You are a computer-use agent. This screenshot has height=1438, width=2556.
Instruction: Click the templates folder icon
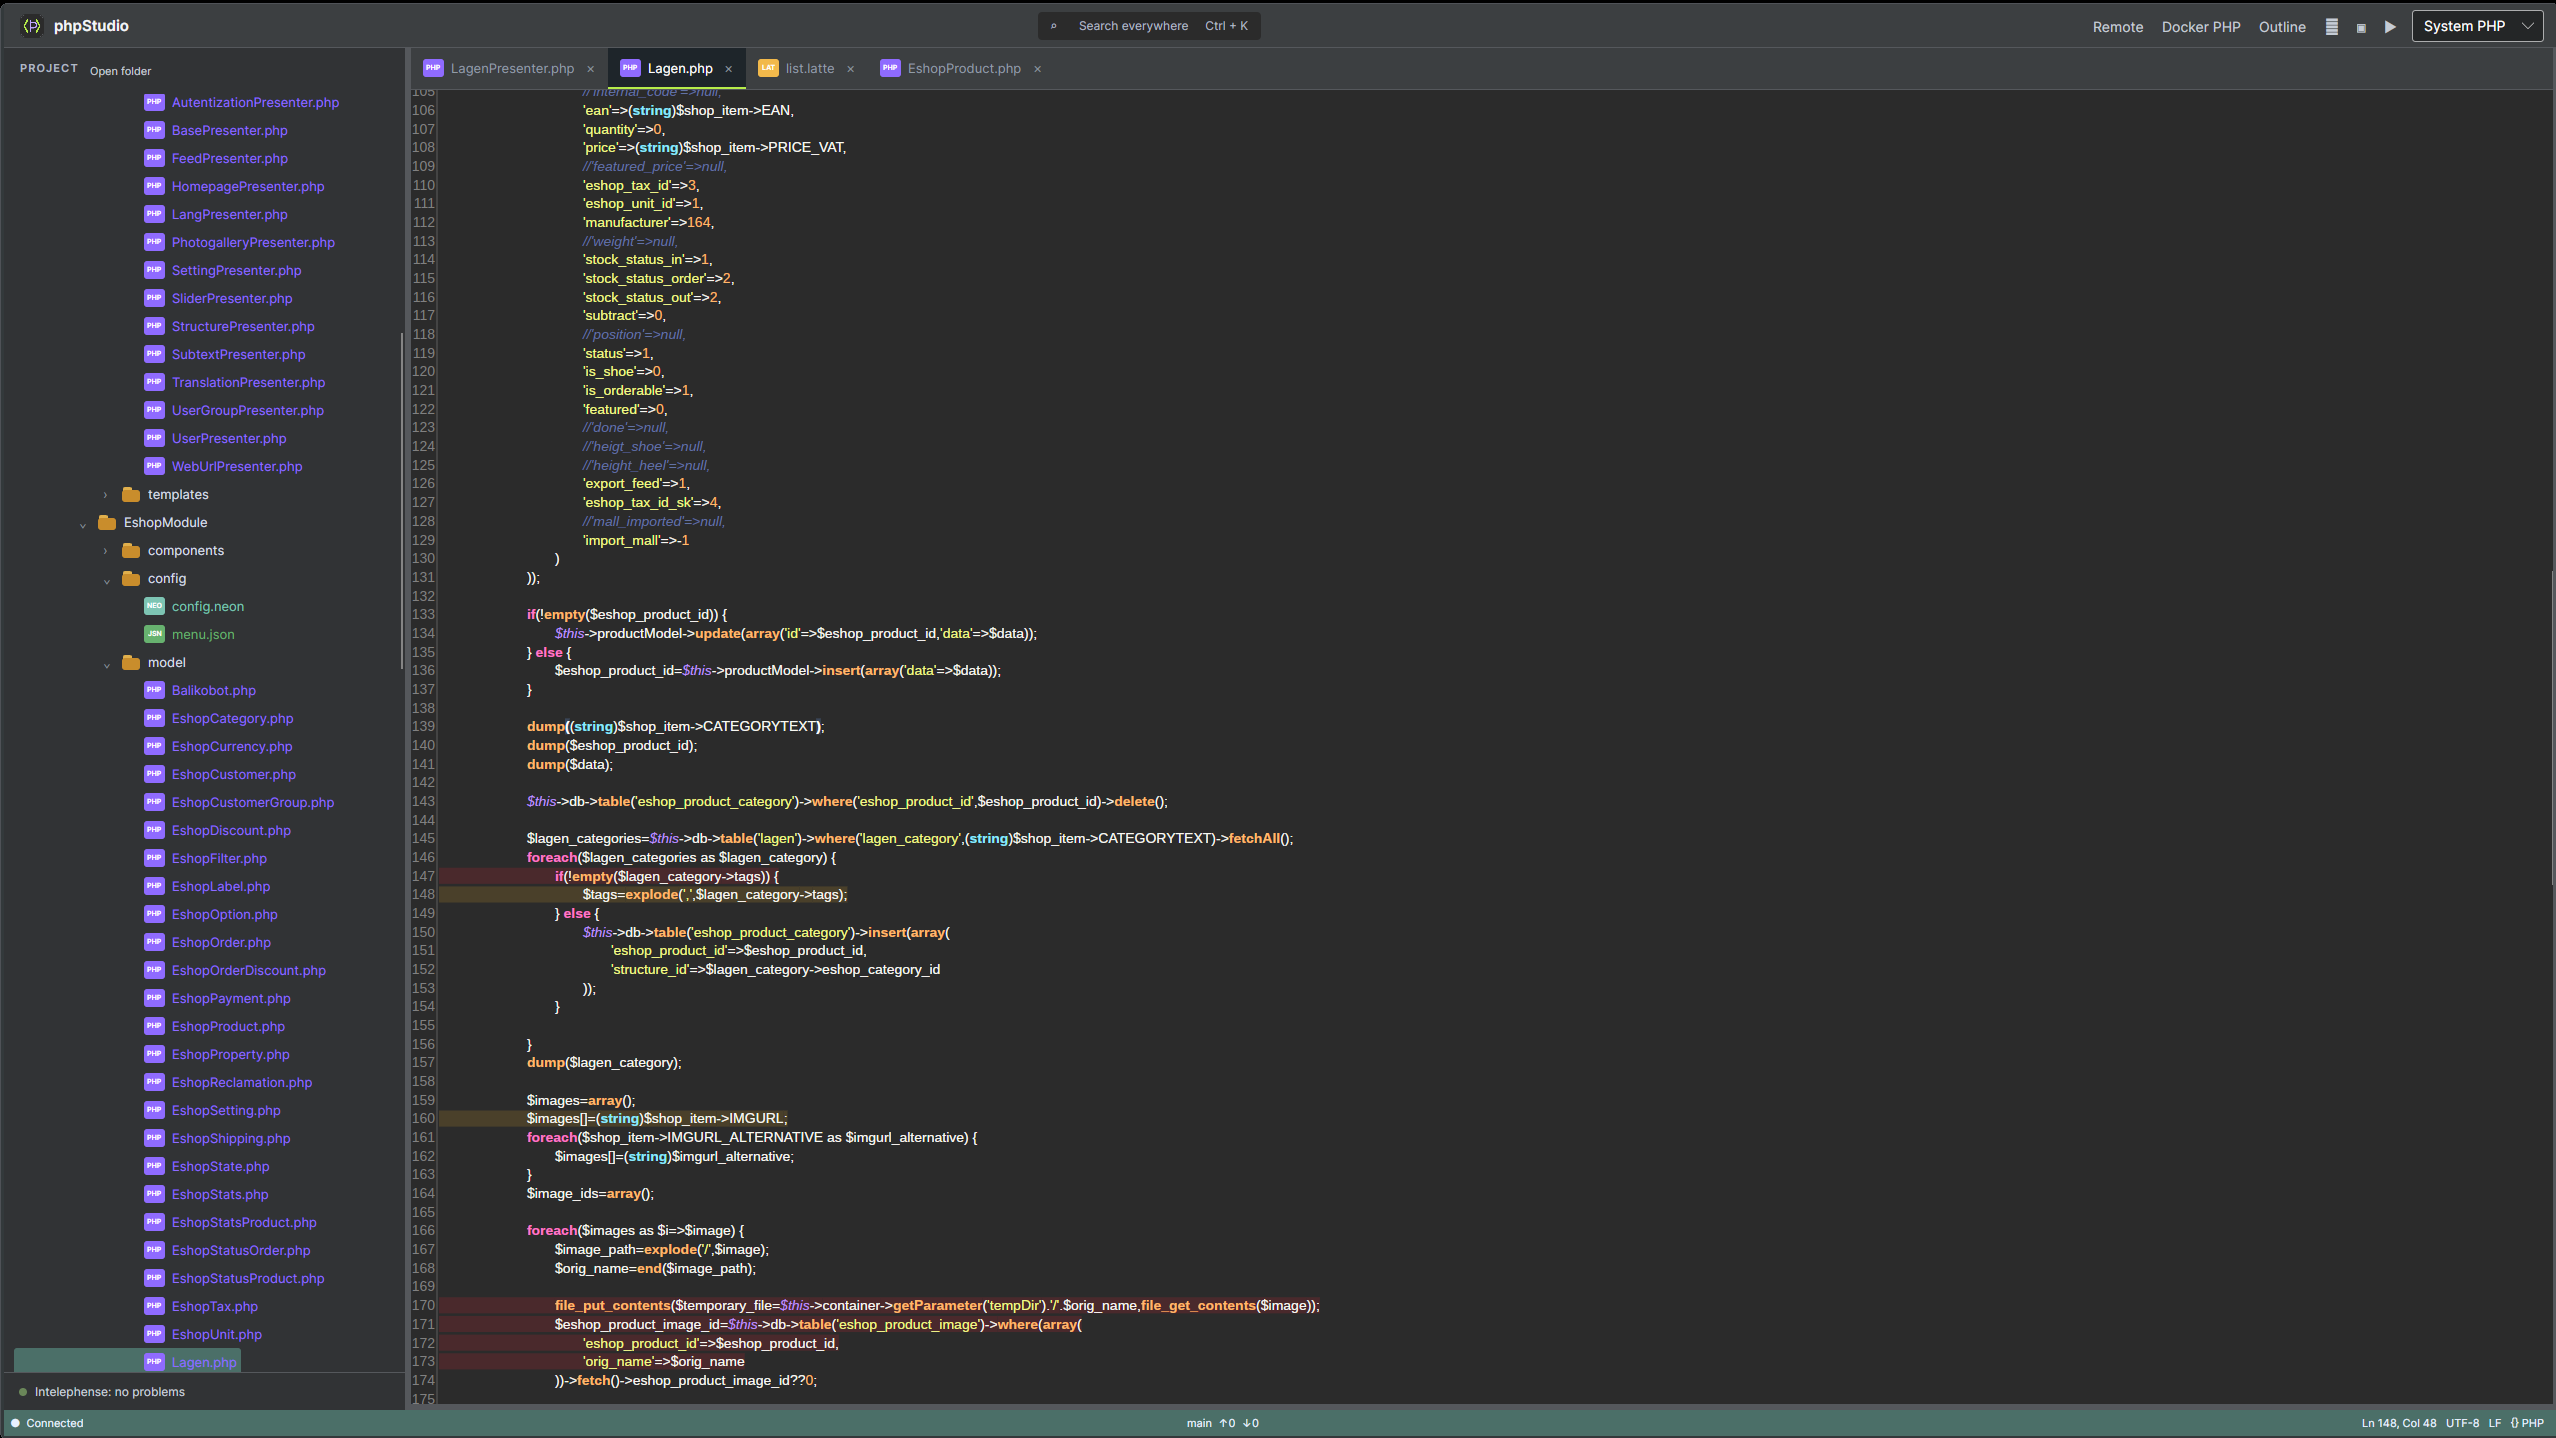click(x=131, y=494)
